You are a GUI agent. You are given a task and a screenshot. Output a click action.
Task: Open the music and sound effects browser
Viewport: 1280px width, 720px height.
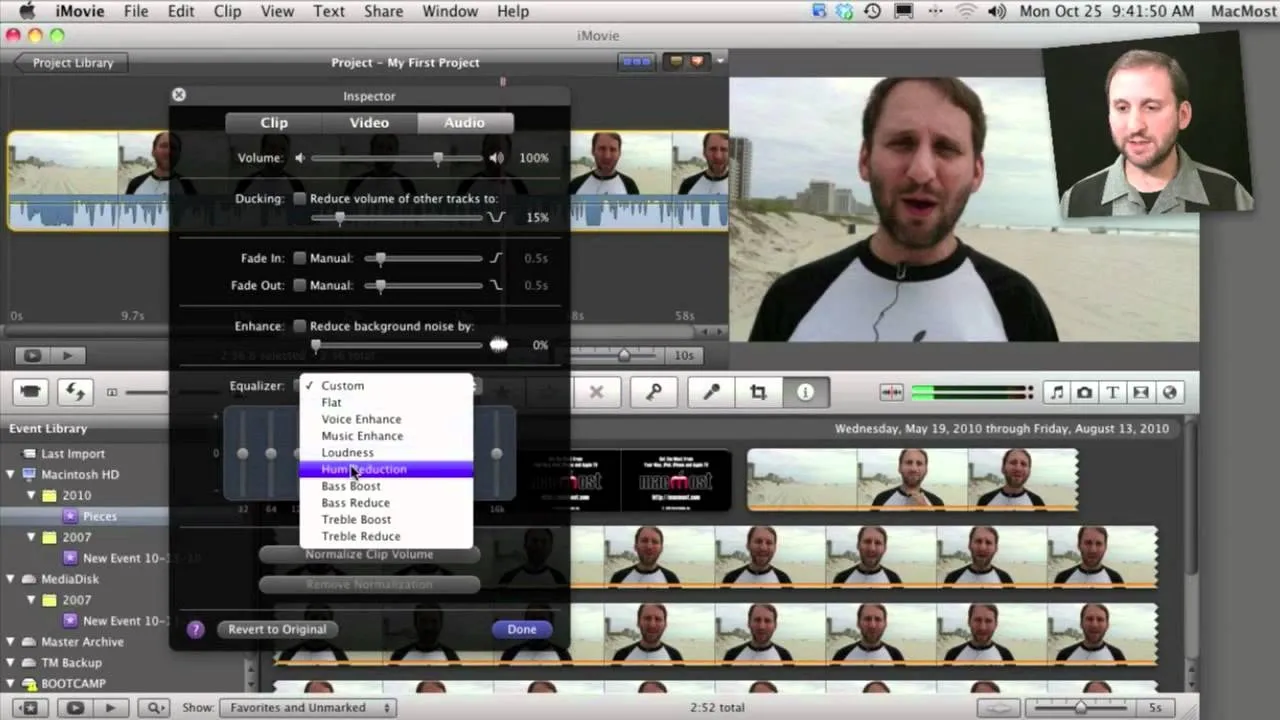[x=1057, y=393]
